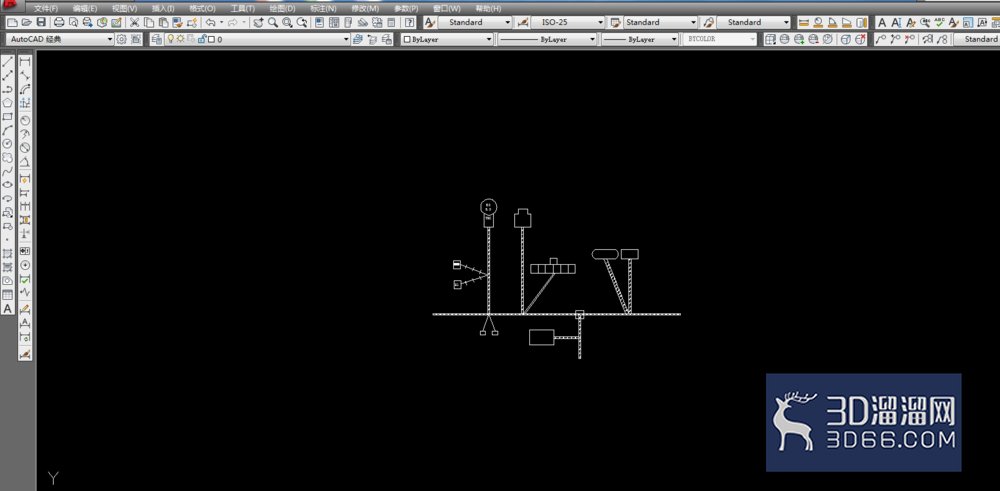Open the text style Standard dropdown
Screen dimensions: 1000x491
point(474,22)
